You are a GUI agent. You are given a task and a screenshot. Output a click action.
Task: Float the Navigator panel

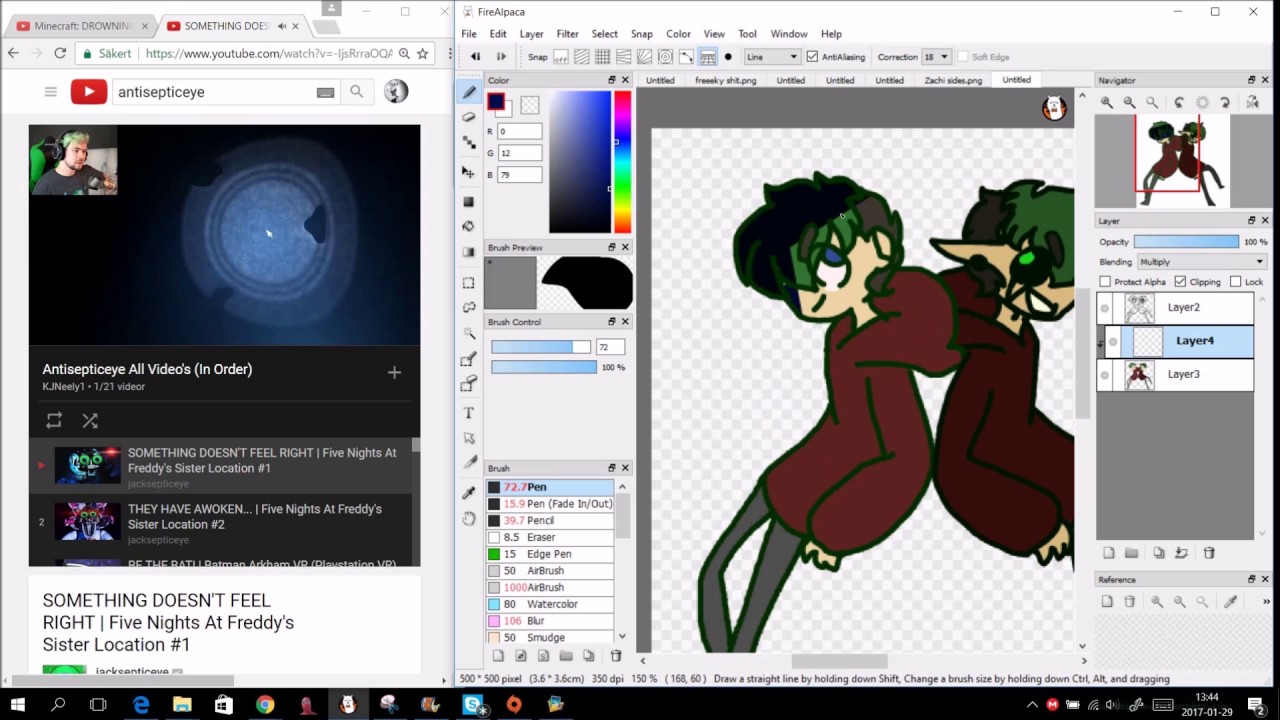click(1251, 80)
